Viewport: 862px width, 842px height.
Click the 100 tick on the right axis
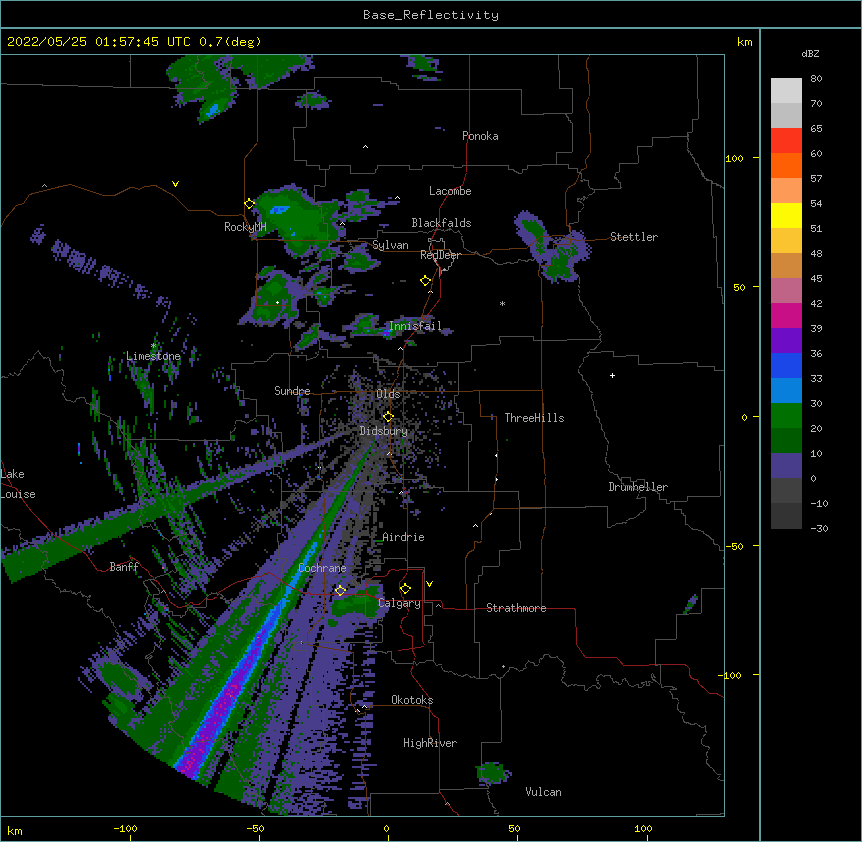point(734,158)
